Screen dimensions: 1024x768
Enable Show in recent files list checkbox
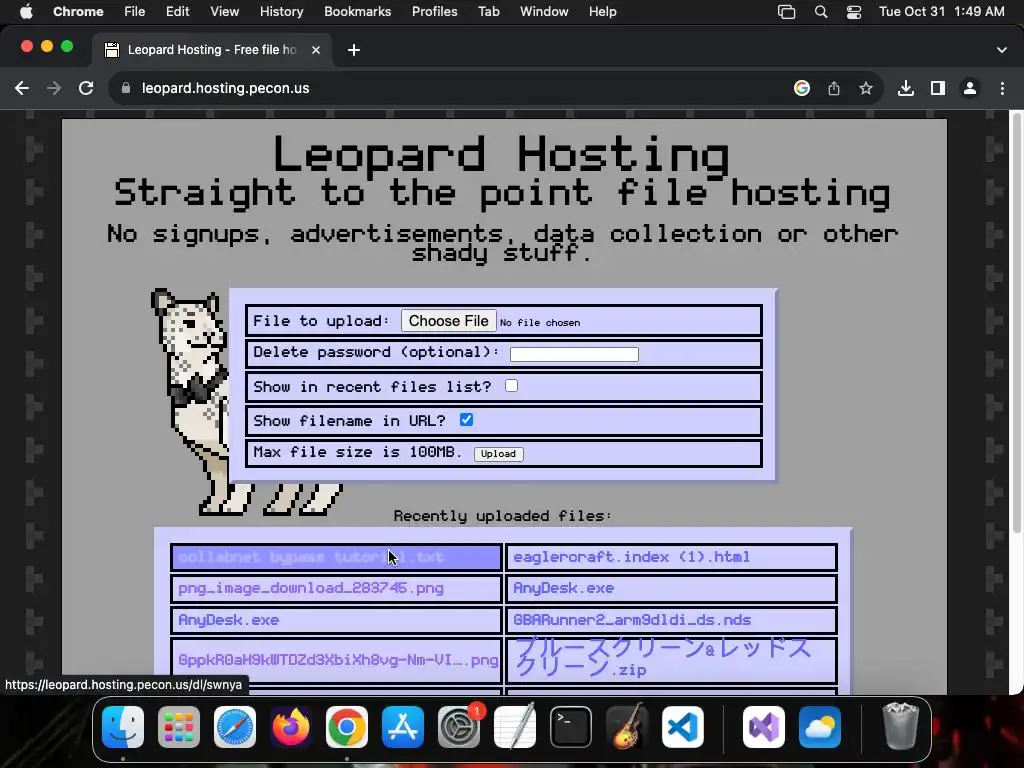tap(511, 386)
